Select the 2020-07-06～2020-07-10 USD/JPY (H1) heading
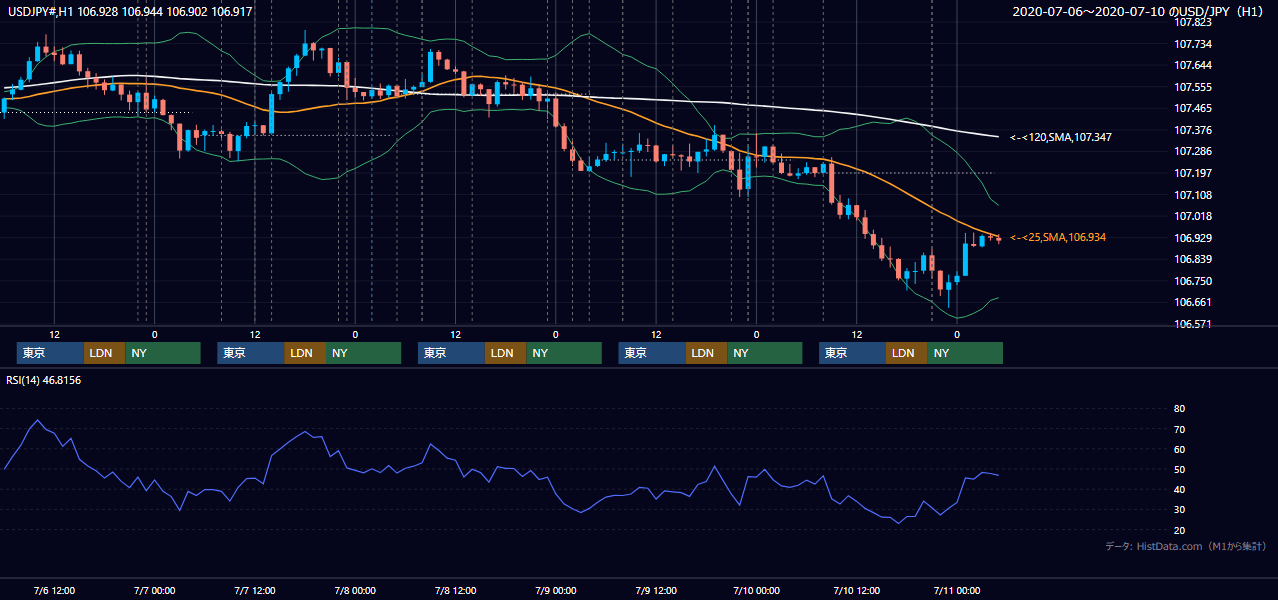Screen dimensions: 1278x600 point(1140,12)
